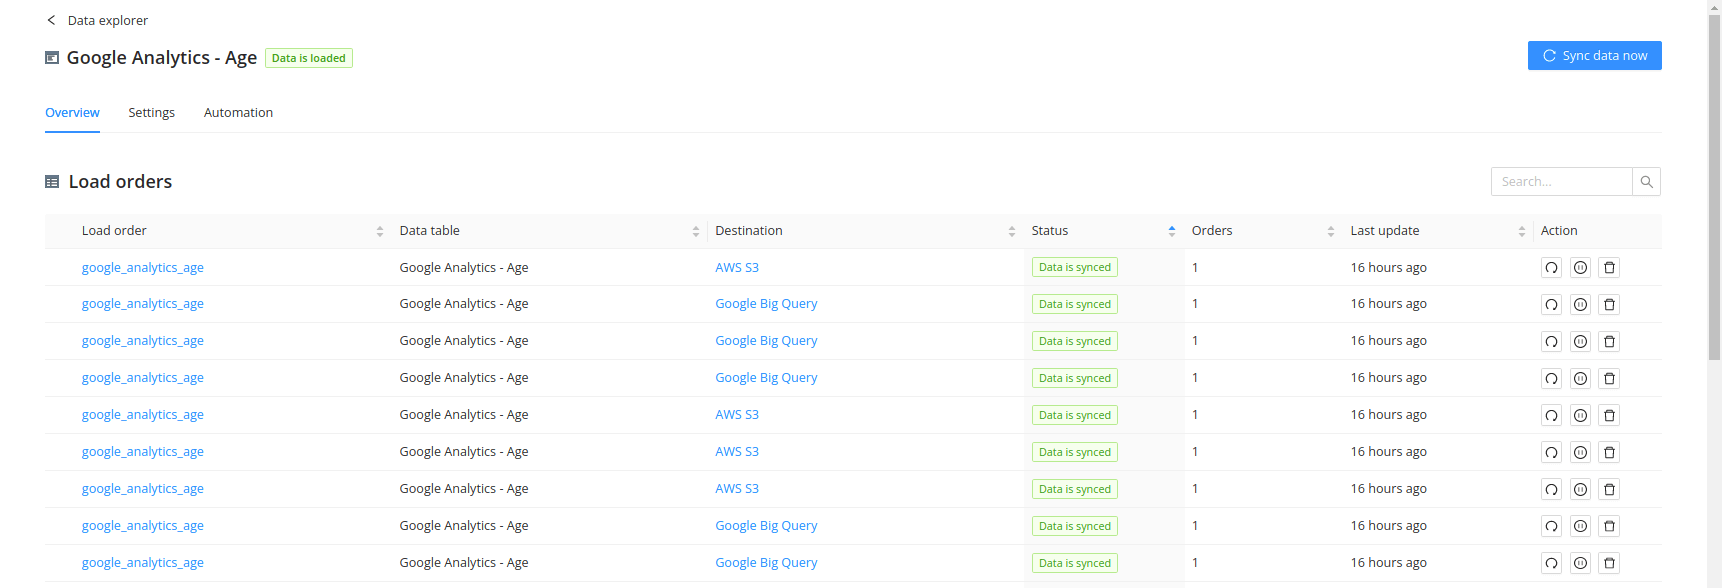Viewport: 1722px width, 588px height.
Task: Sort by Last update column
Action: (1522, 231)
